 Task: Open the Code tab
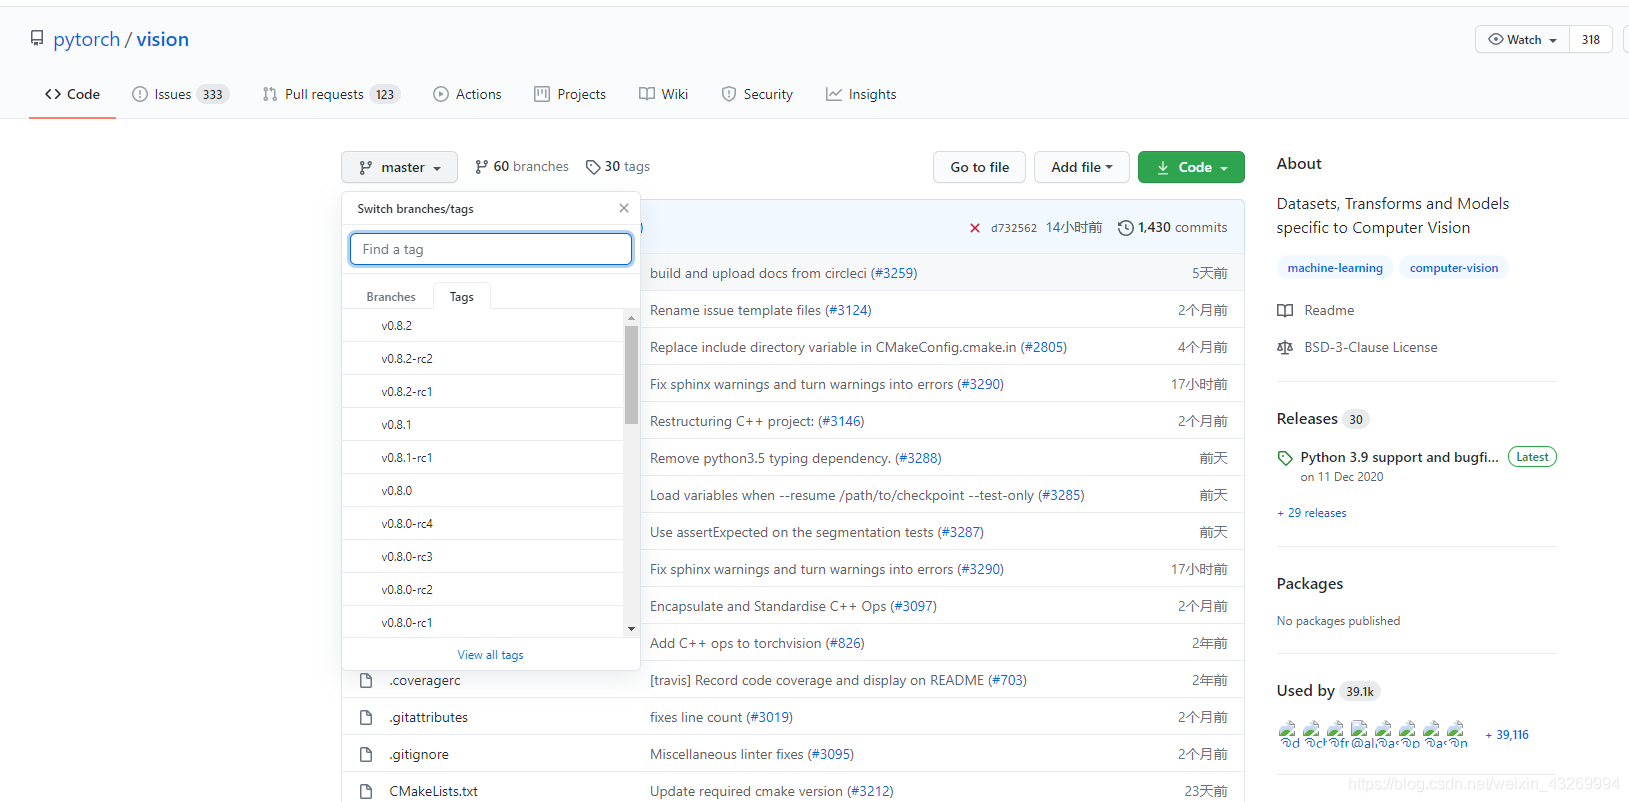pyautogui.click(x=72, y=94)
